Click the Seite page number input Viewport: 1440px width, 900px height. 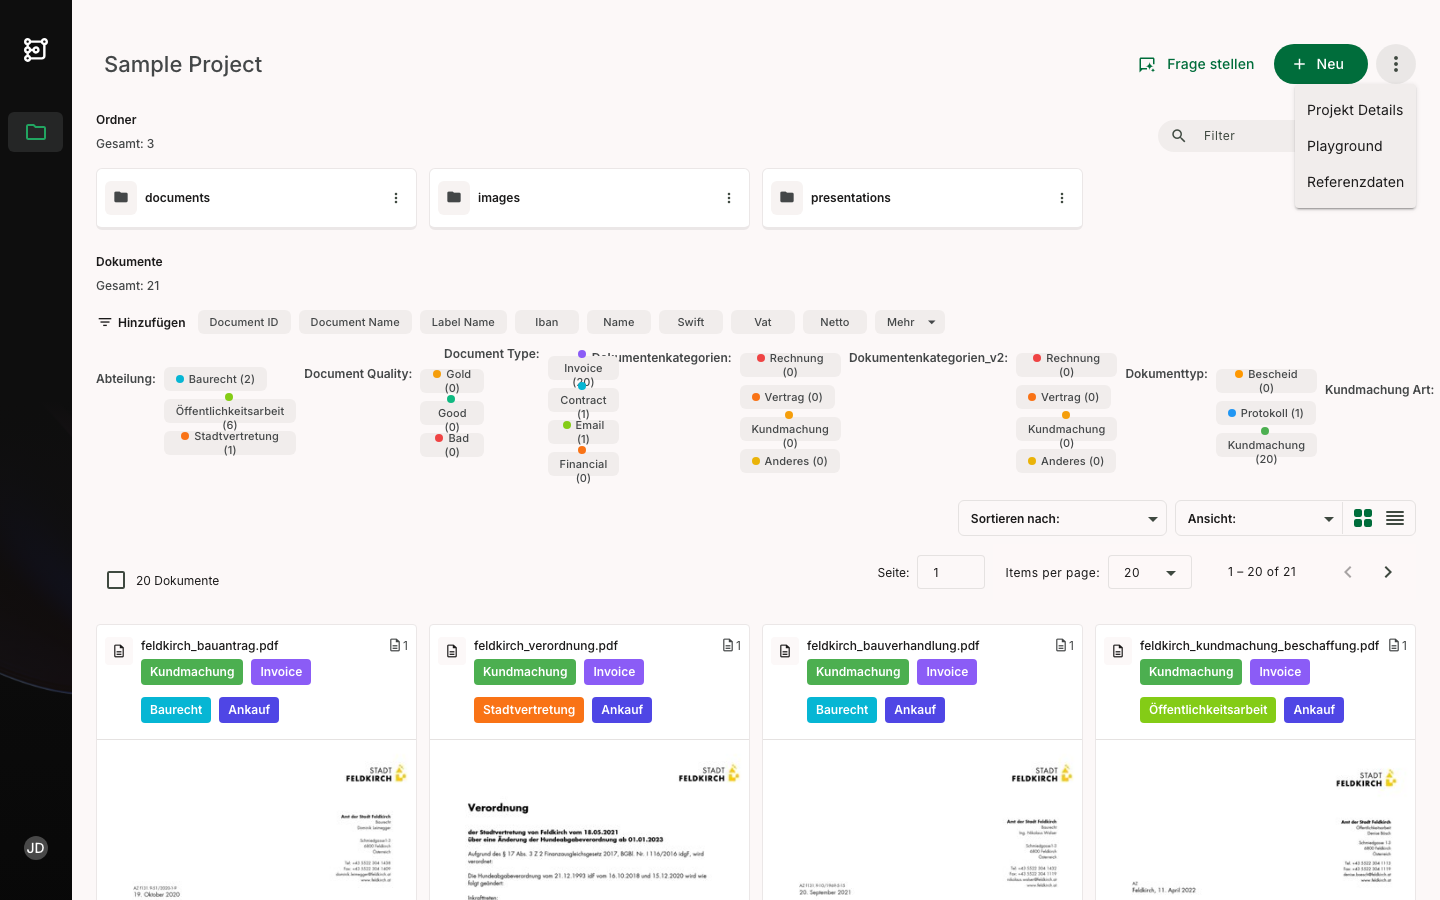pyautogui.click(x=950, y=572)
